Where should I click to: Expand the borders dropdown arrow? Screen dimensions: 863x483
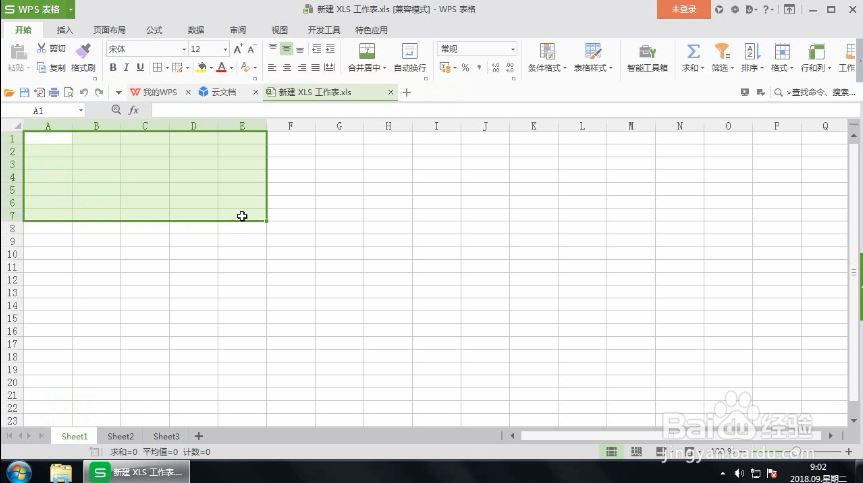[x=167, y=68]
